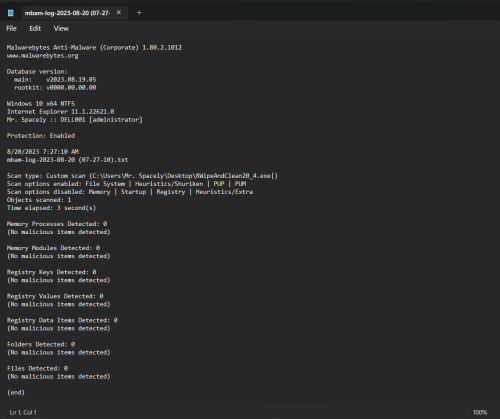Open the Edit menu
Image resolution: width=500 pixels, height=419 pixels.
pos(35,29)
